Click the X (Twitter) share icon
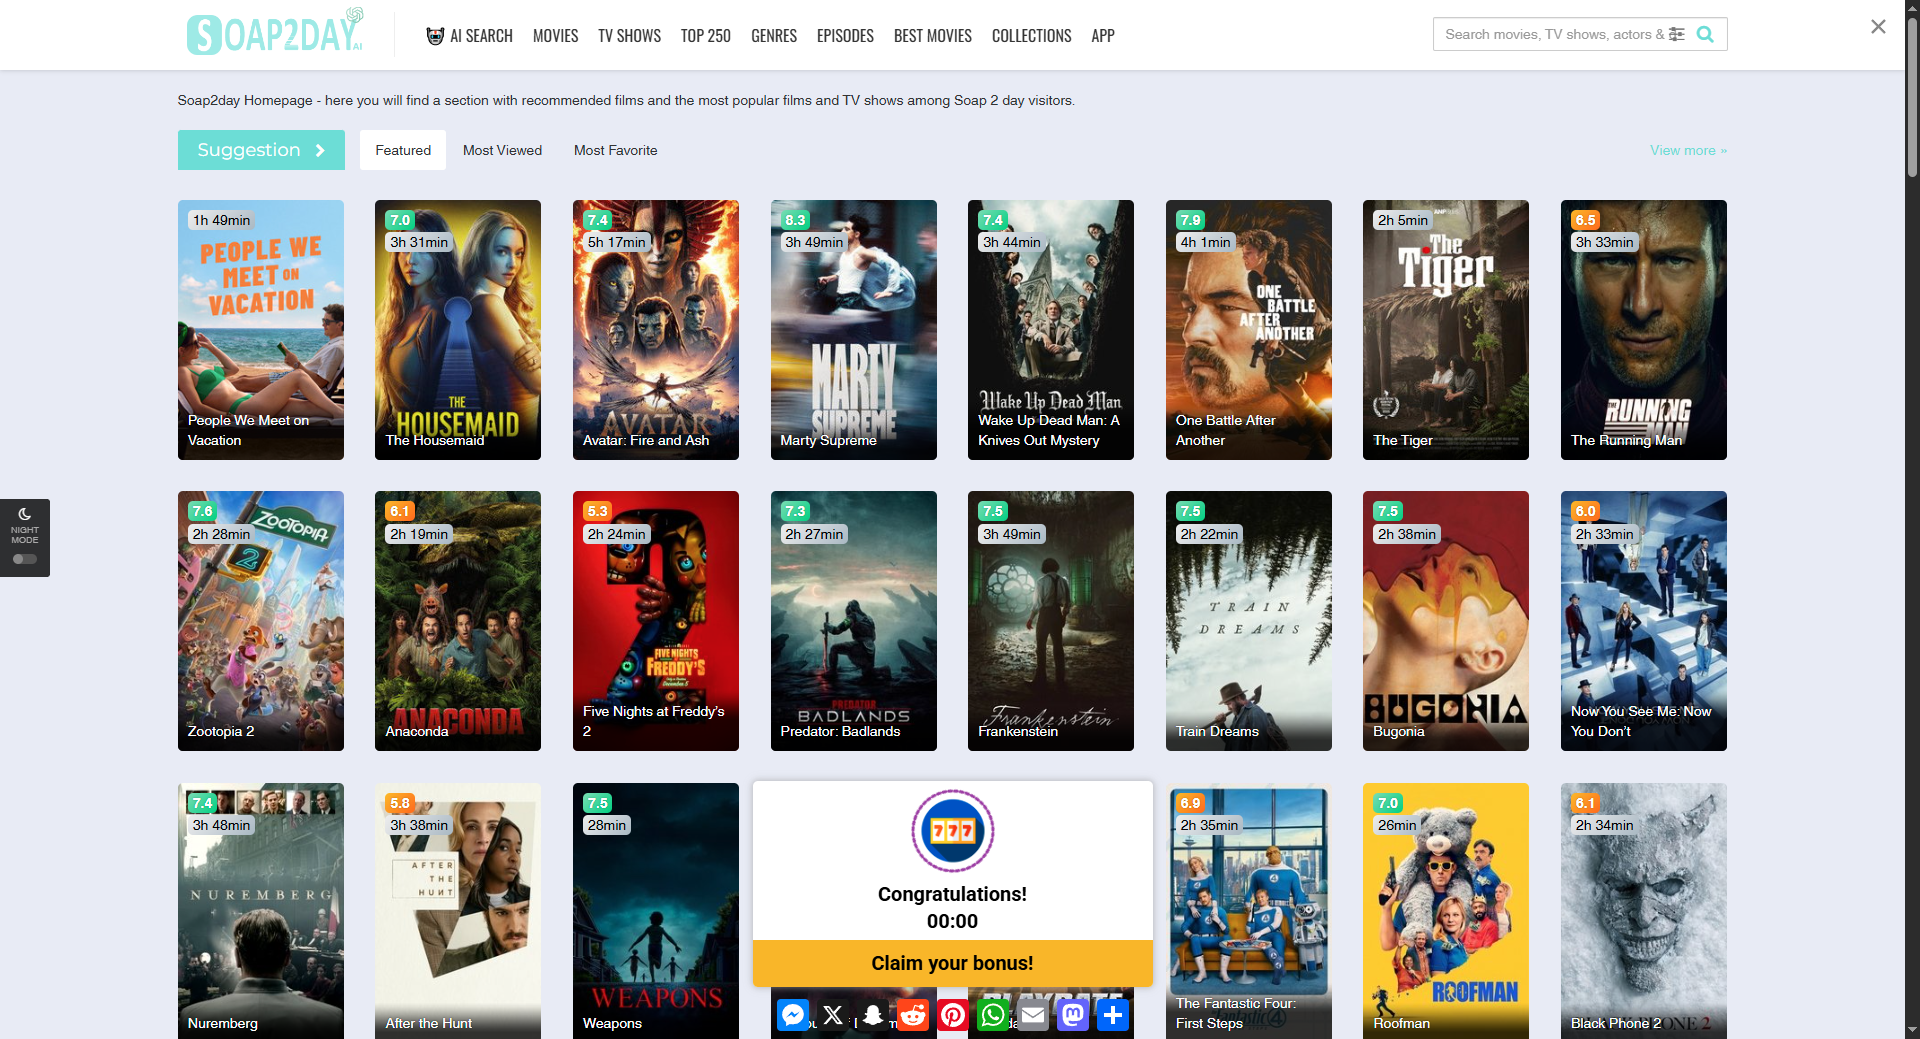 [833, 1016]
